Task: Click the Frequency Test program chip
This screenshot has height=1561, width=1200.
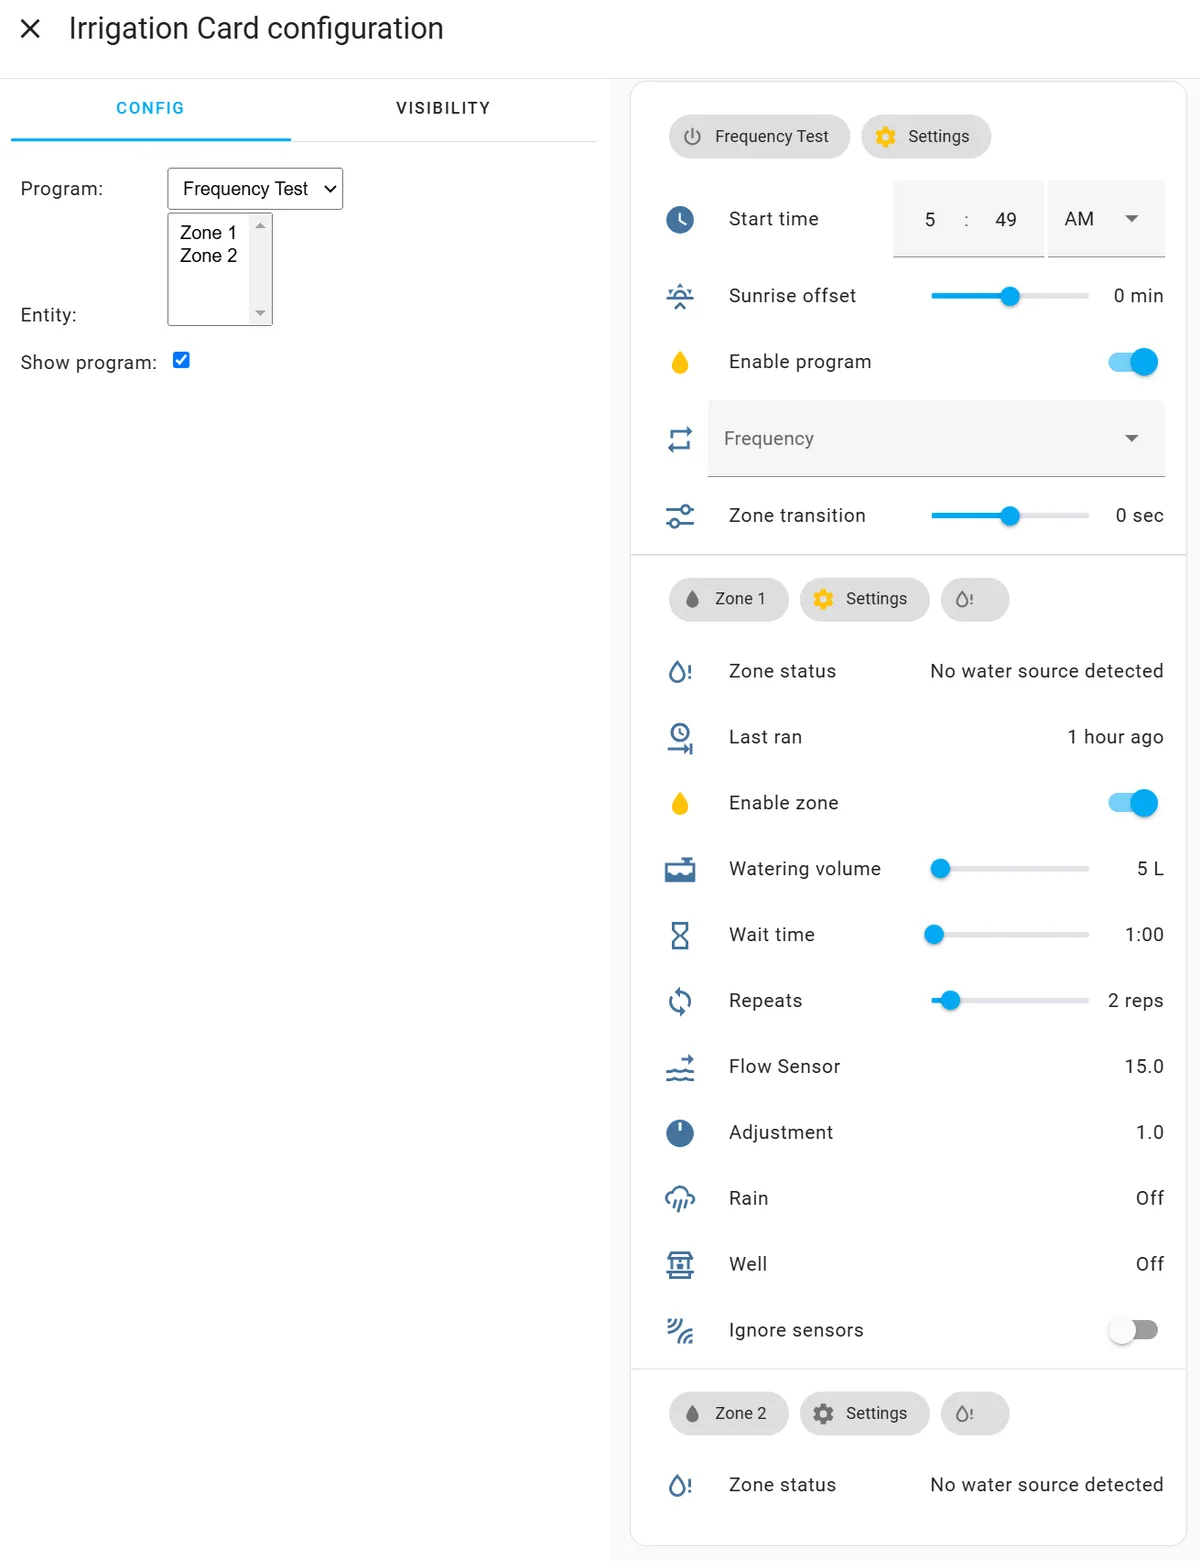Action: pos(759,137)
